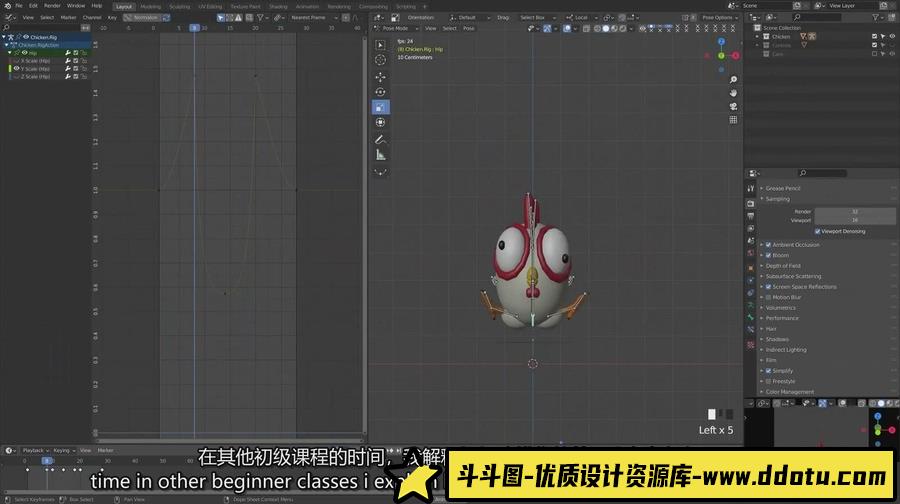This screenshot has height=504, width=900.
Task: Collapse the Sampling panel
Action: (x=777, y=199)
